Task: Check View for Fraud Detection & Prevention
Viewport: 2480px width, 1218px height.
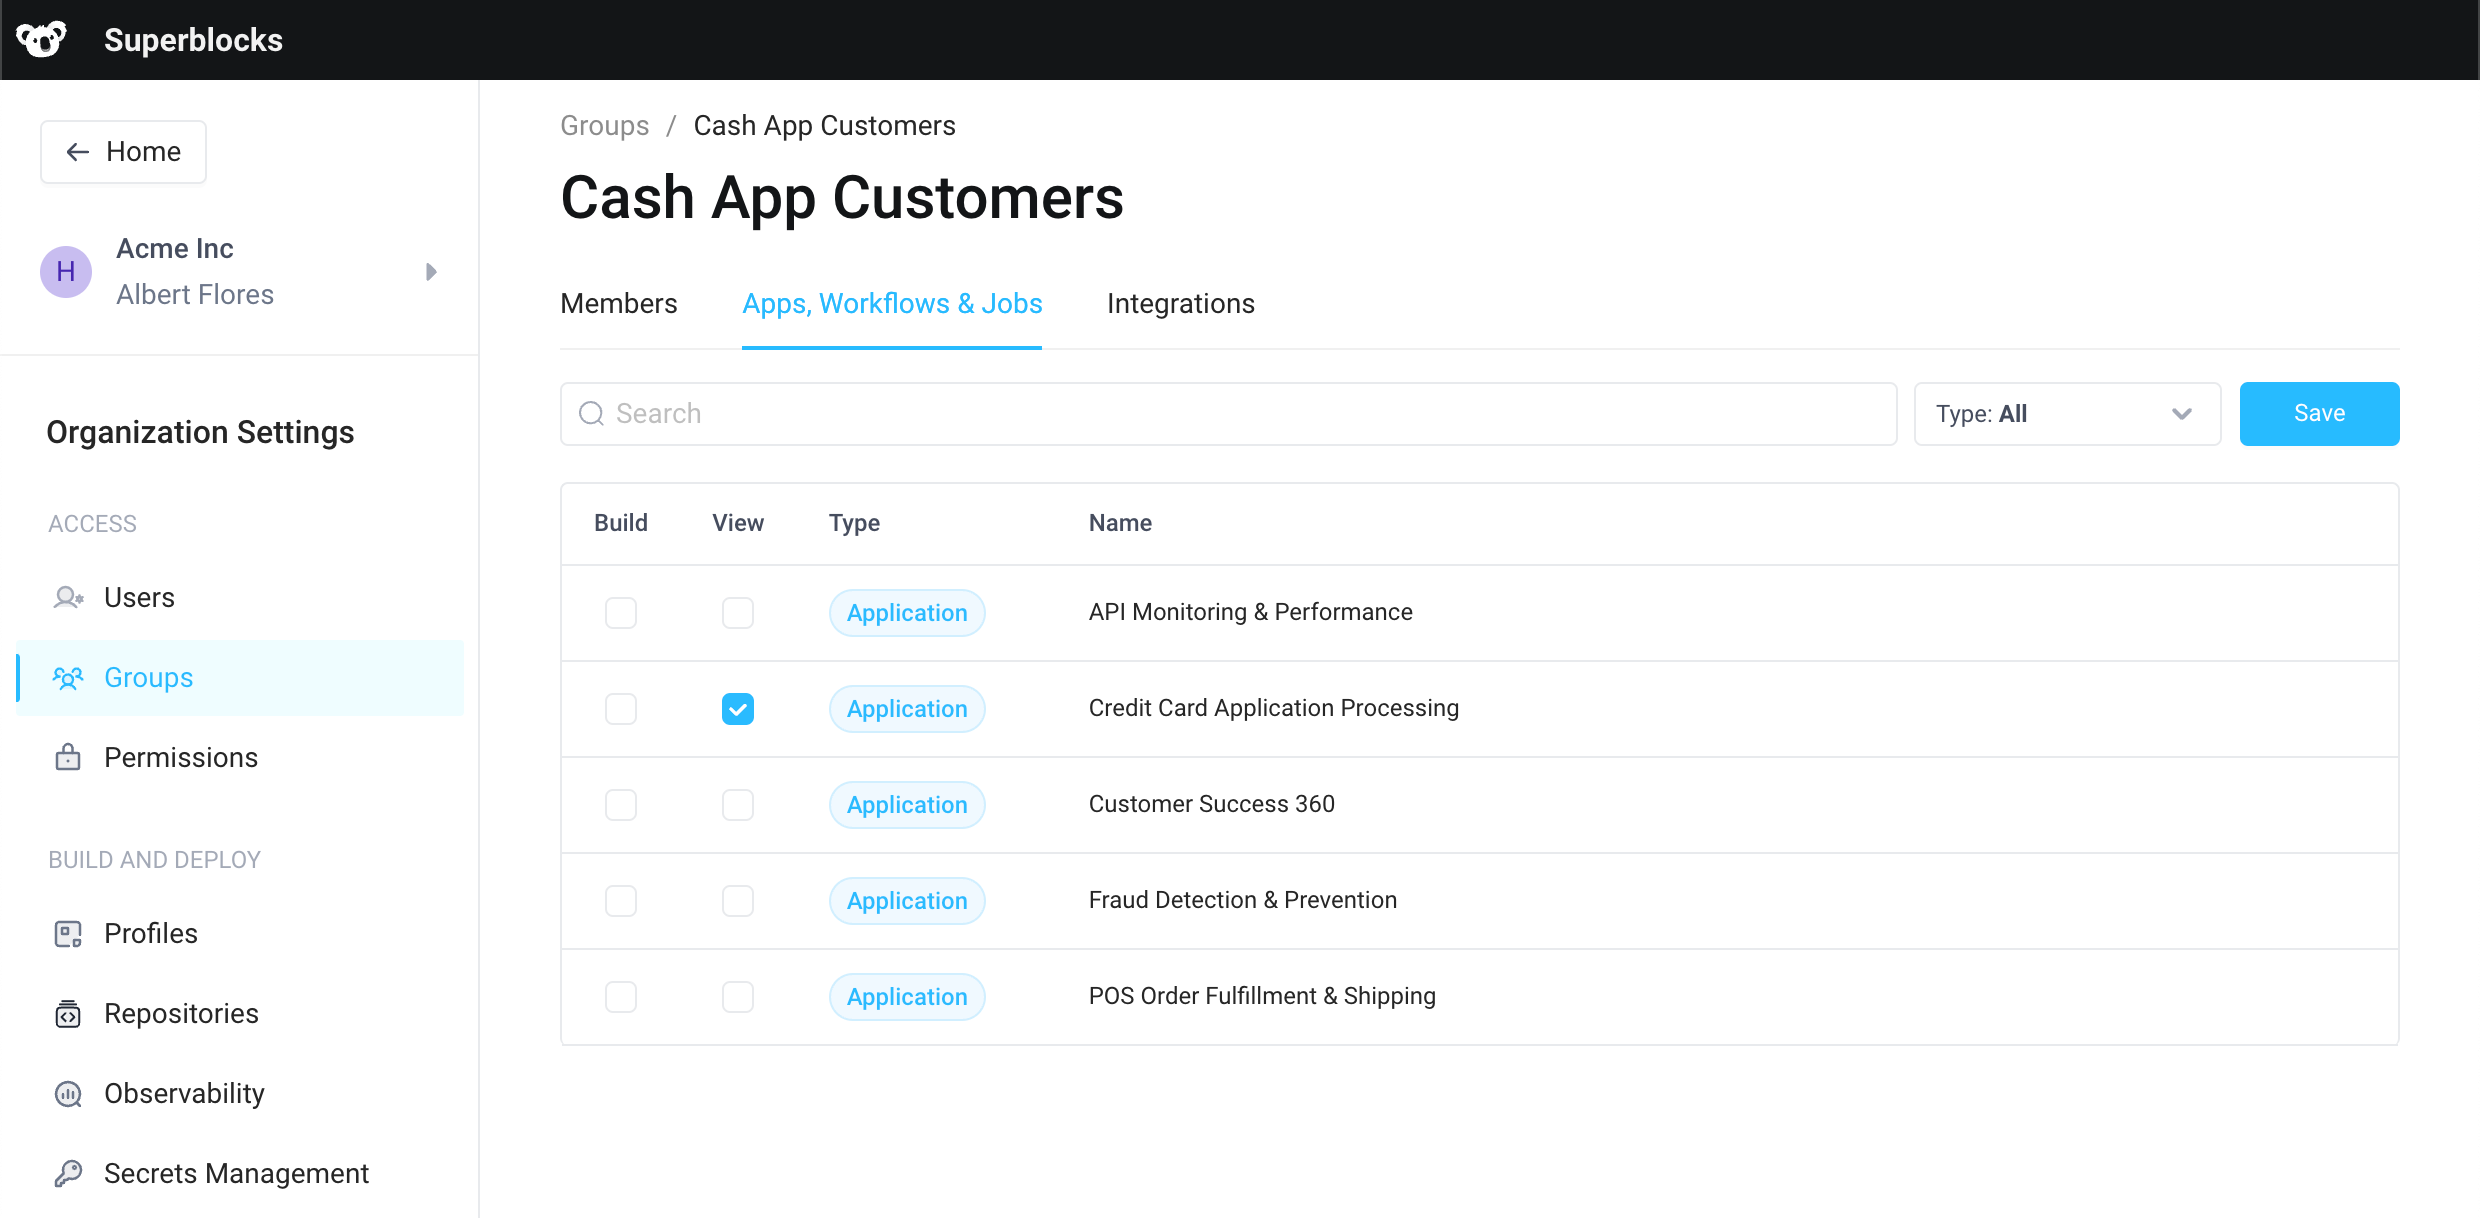Action: [x=738, y=900]
